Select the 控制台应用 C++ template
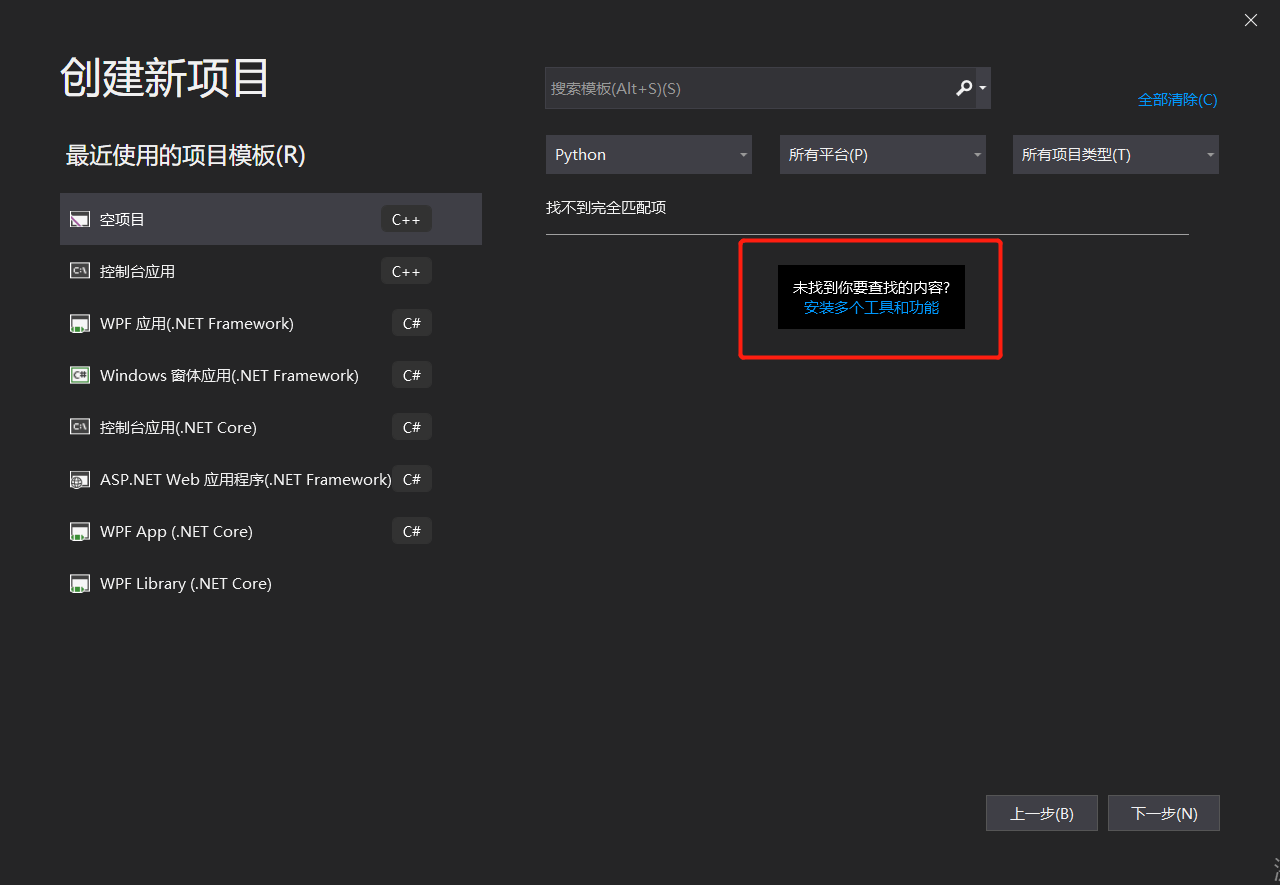The width and height of the screenshot is (1280, 885). (271, 271)
